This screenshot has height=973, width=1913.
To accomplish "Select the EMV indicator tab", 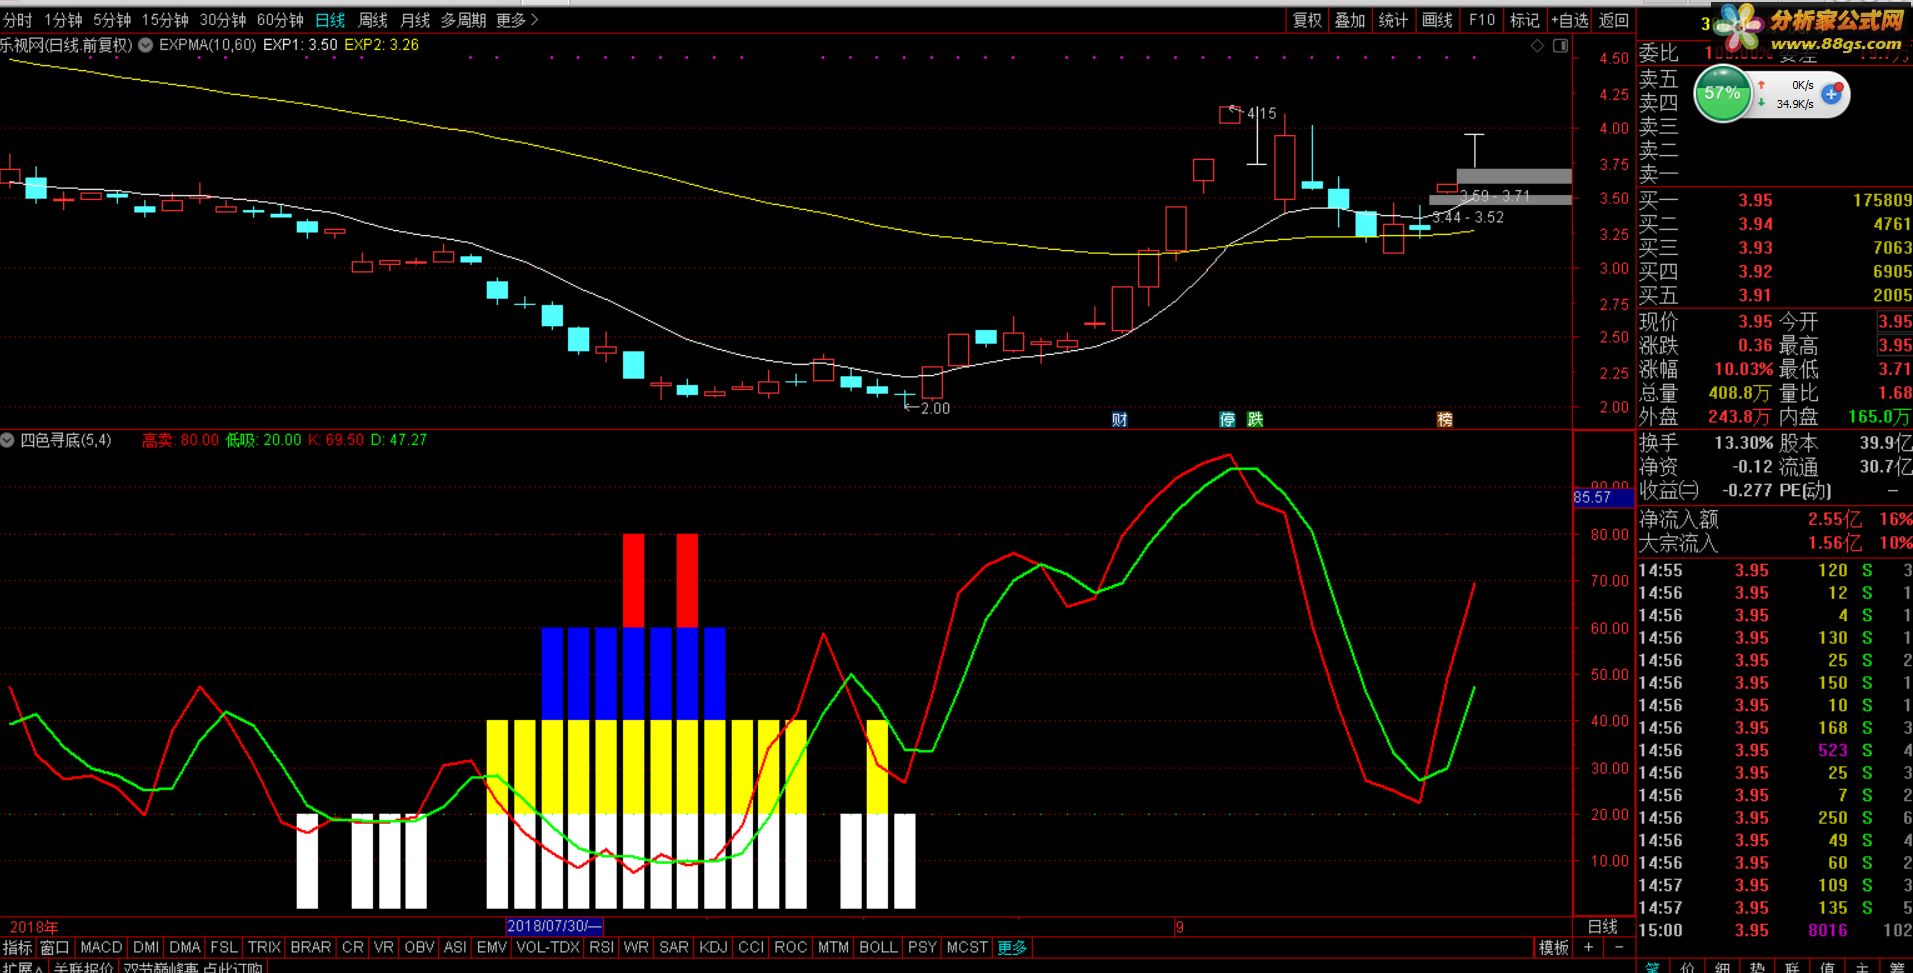I will point(492,947).
